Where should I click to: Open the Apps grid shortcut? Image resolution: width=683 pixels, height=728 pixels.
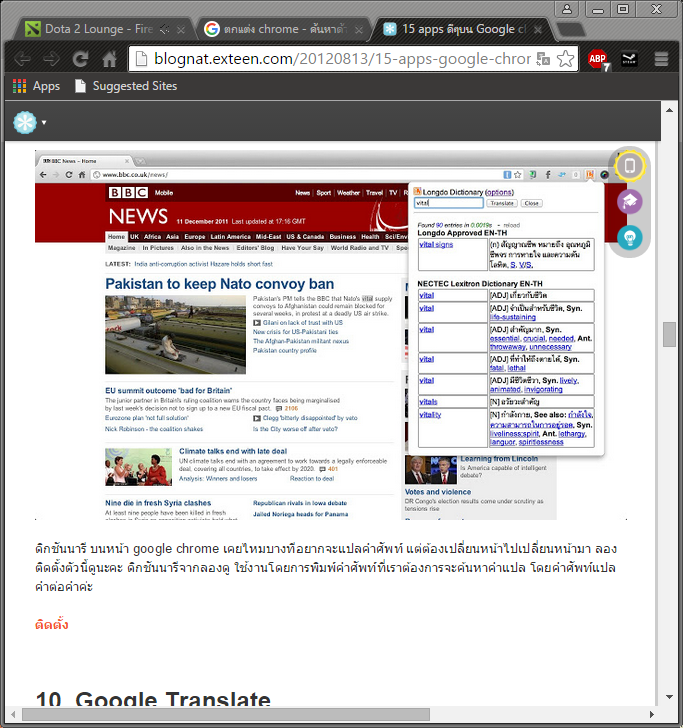[x=36, y=86]
